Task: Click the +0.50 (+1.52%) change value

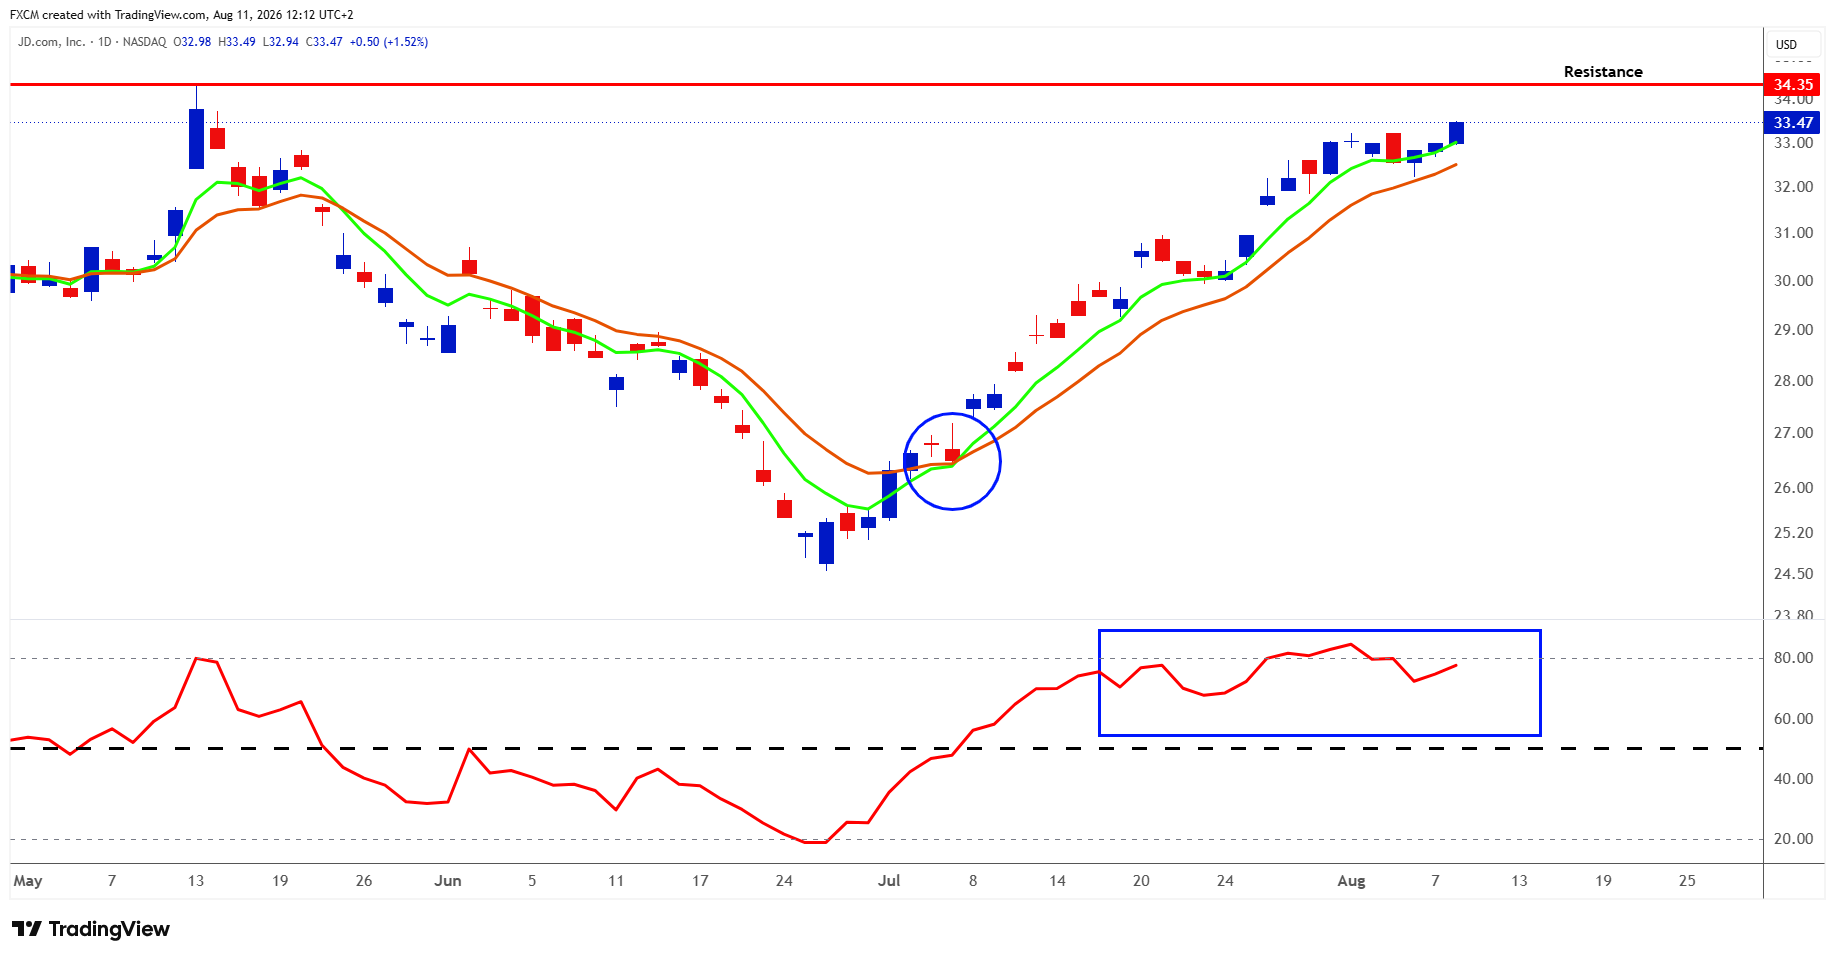Action: pos(389,42)
